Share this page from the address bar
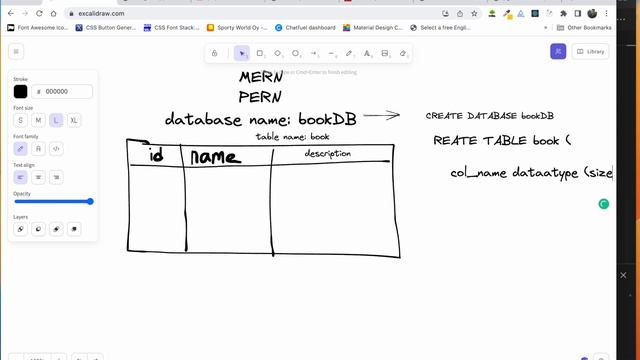Viewport: 640px width, 360px height. click(460, 13)
